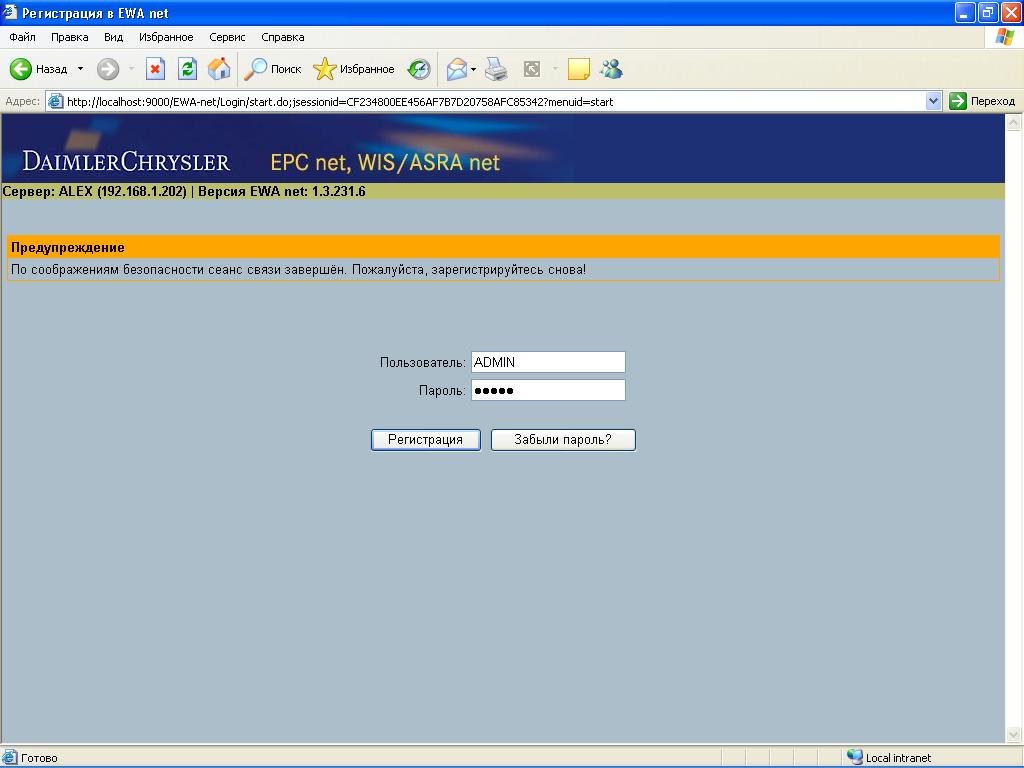The image size is (1024, 768).
Task: Click the yellow note Discuss icon
Action: pos(579,69)
